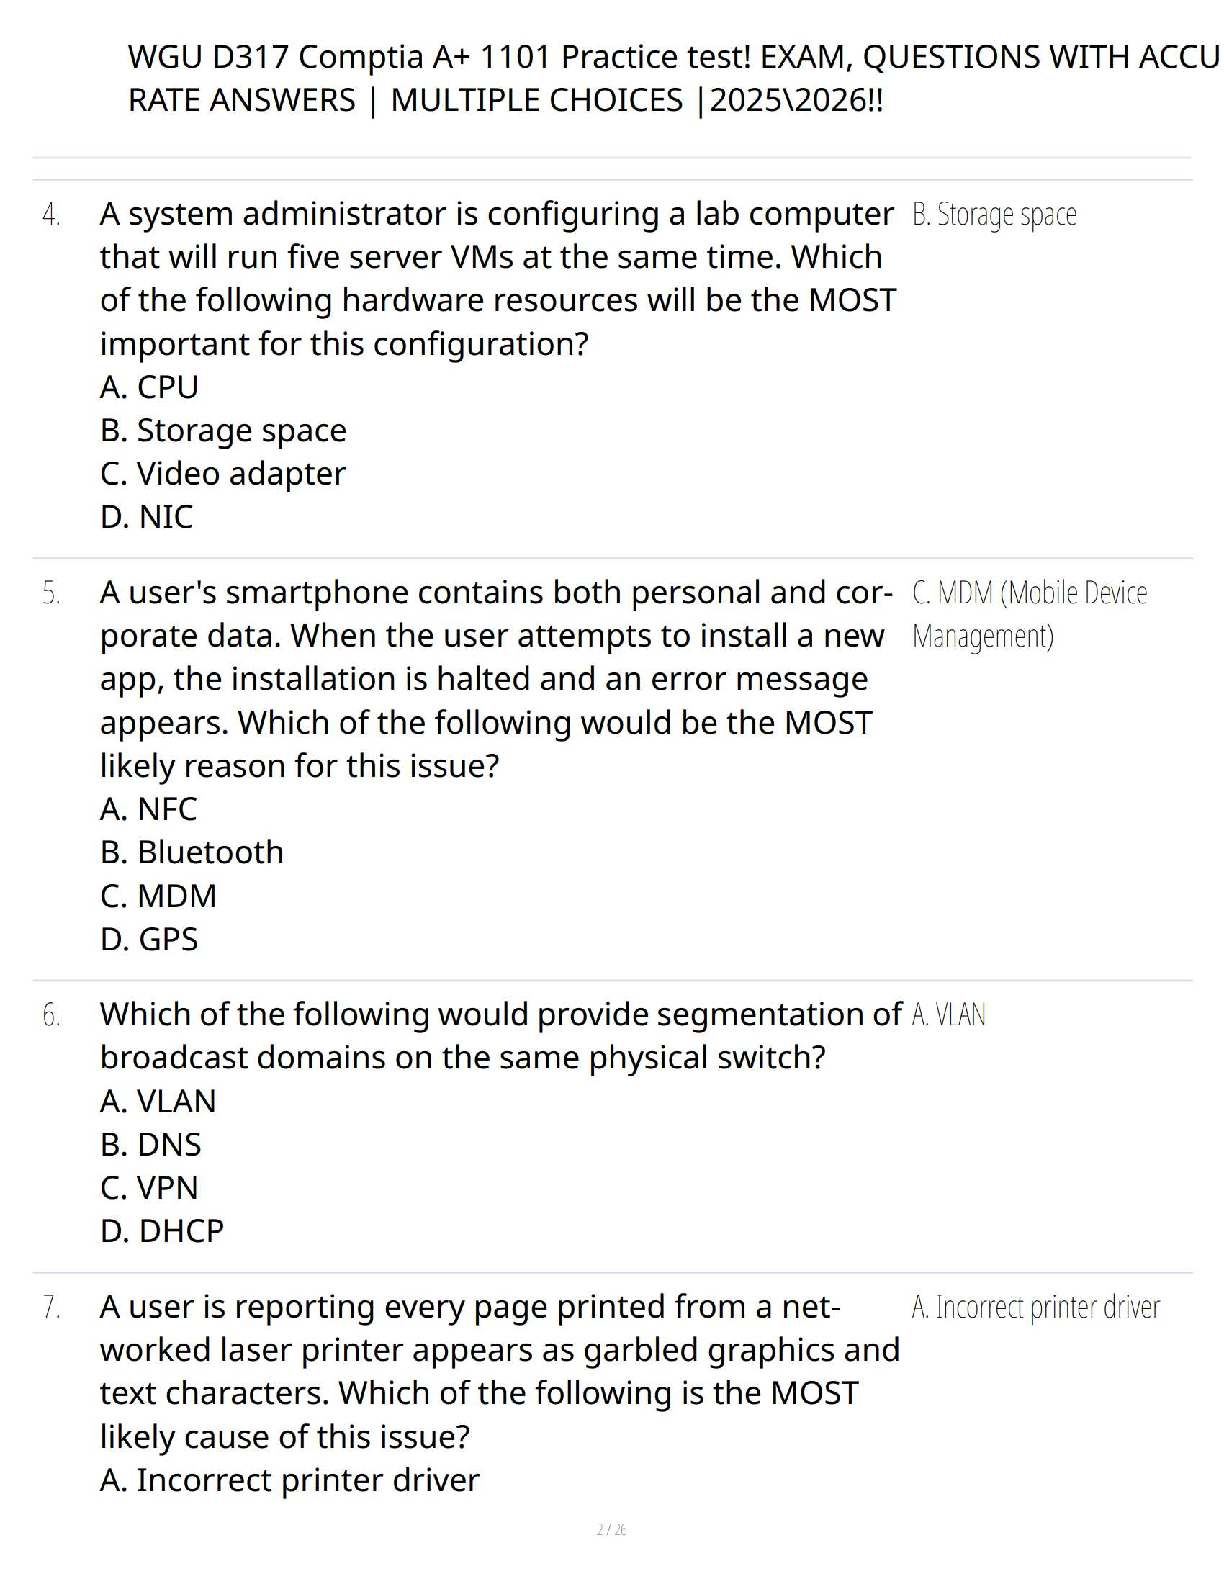Click the 'broadcast domains' question text
Image resolution: width=1224 pixels, height=1584 pixels.
click(241, 1058)
